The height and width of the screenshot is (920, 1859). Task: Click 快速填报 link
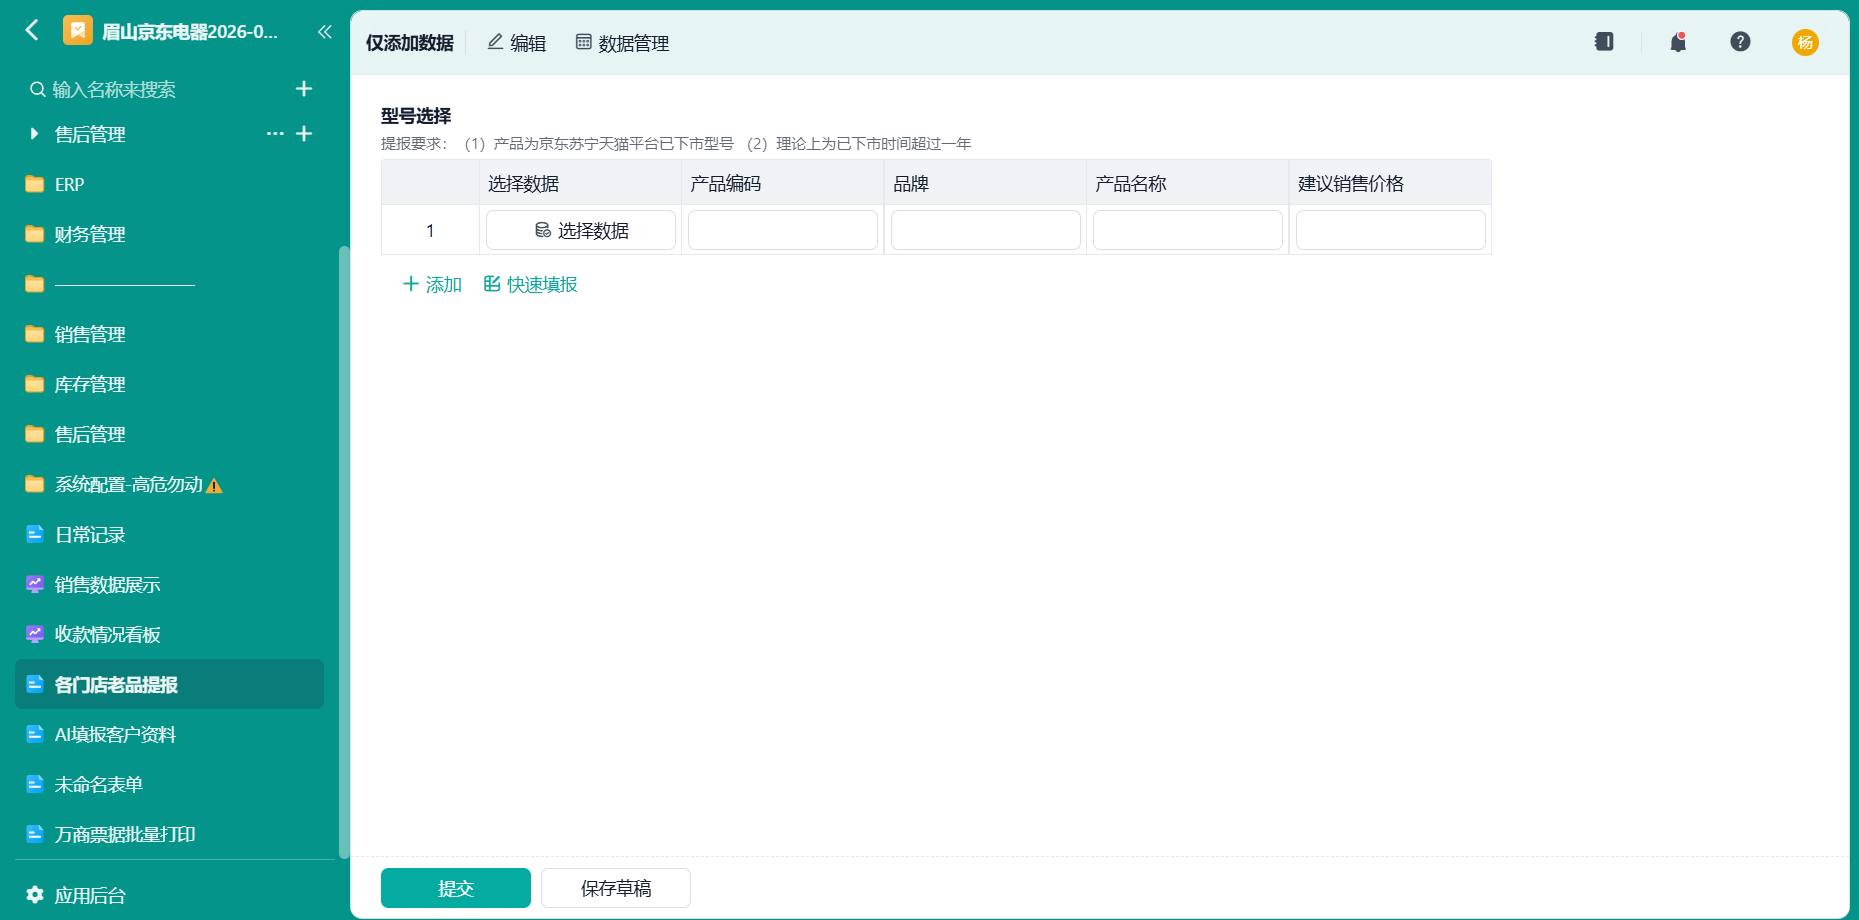pyautogui.click(x=530, y=285)
